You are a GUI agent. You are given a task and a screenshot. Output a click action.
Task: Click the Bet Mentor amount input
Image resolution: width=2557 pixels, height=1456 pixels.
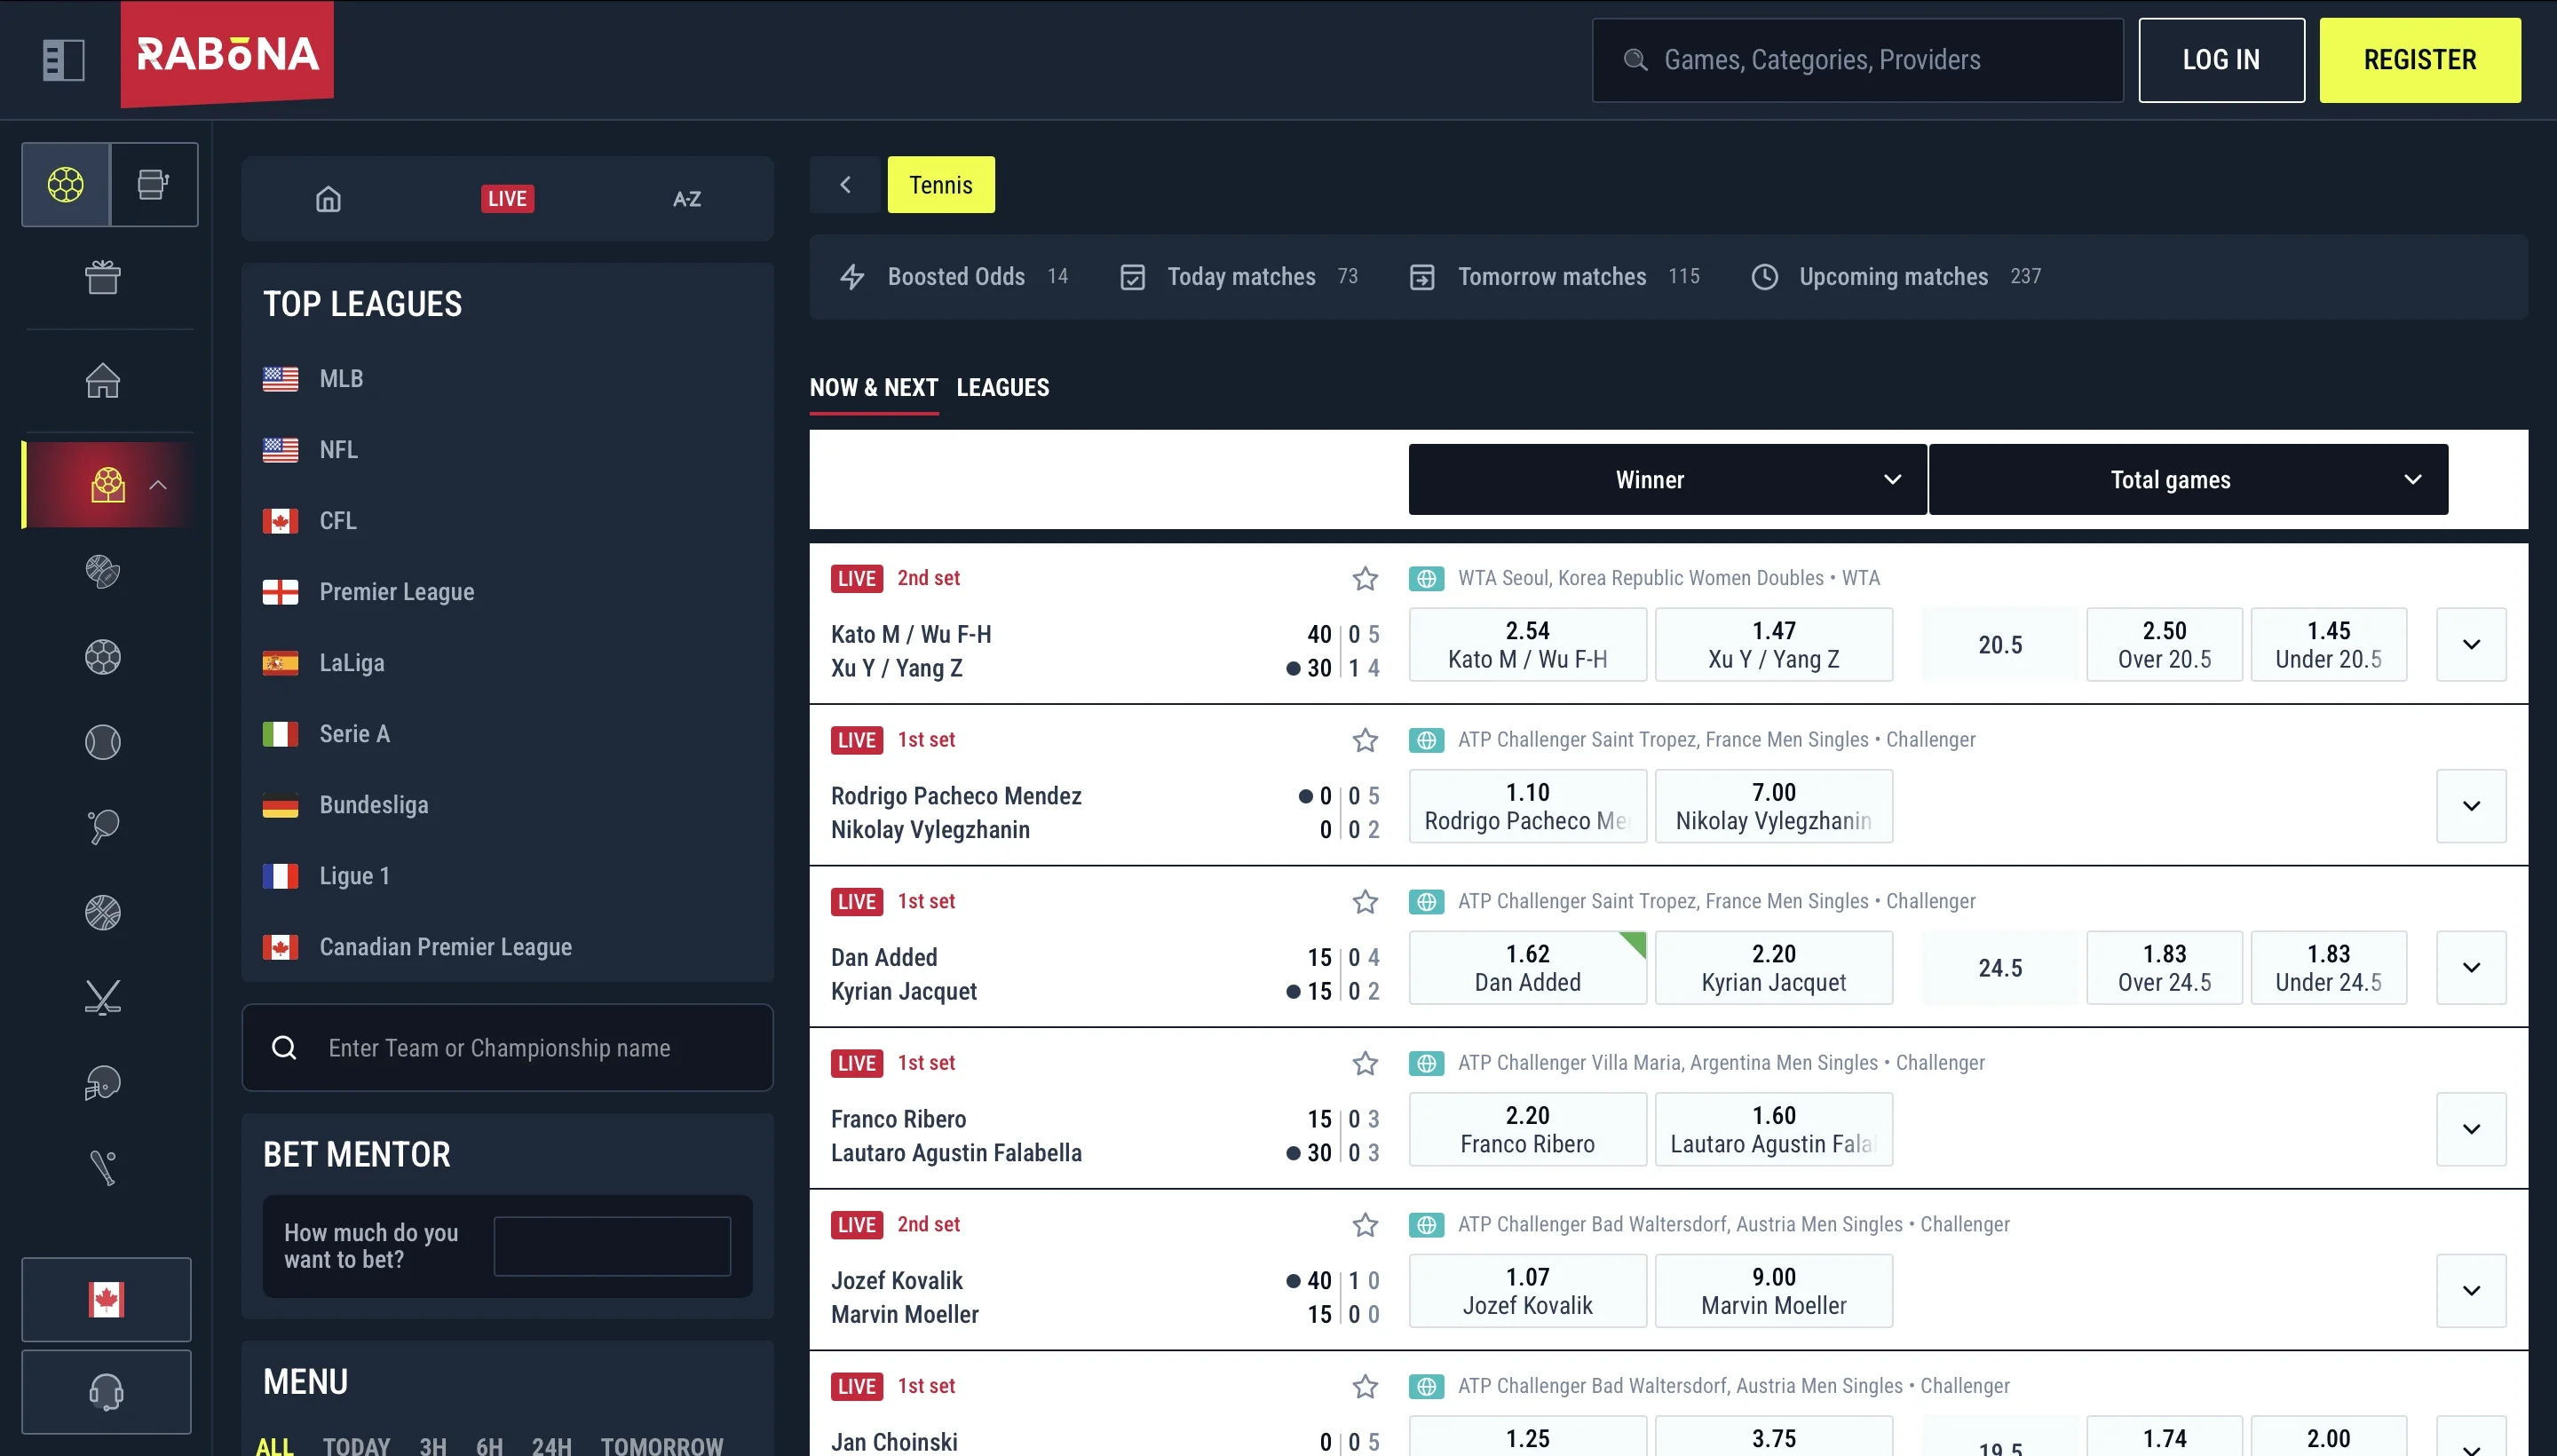point(612,1246)
